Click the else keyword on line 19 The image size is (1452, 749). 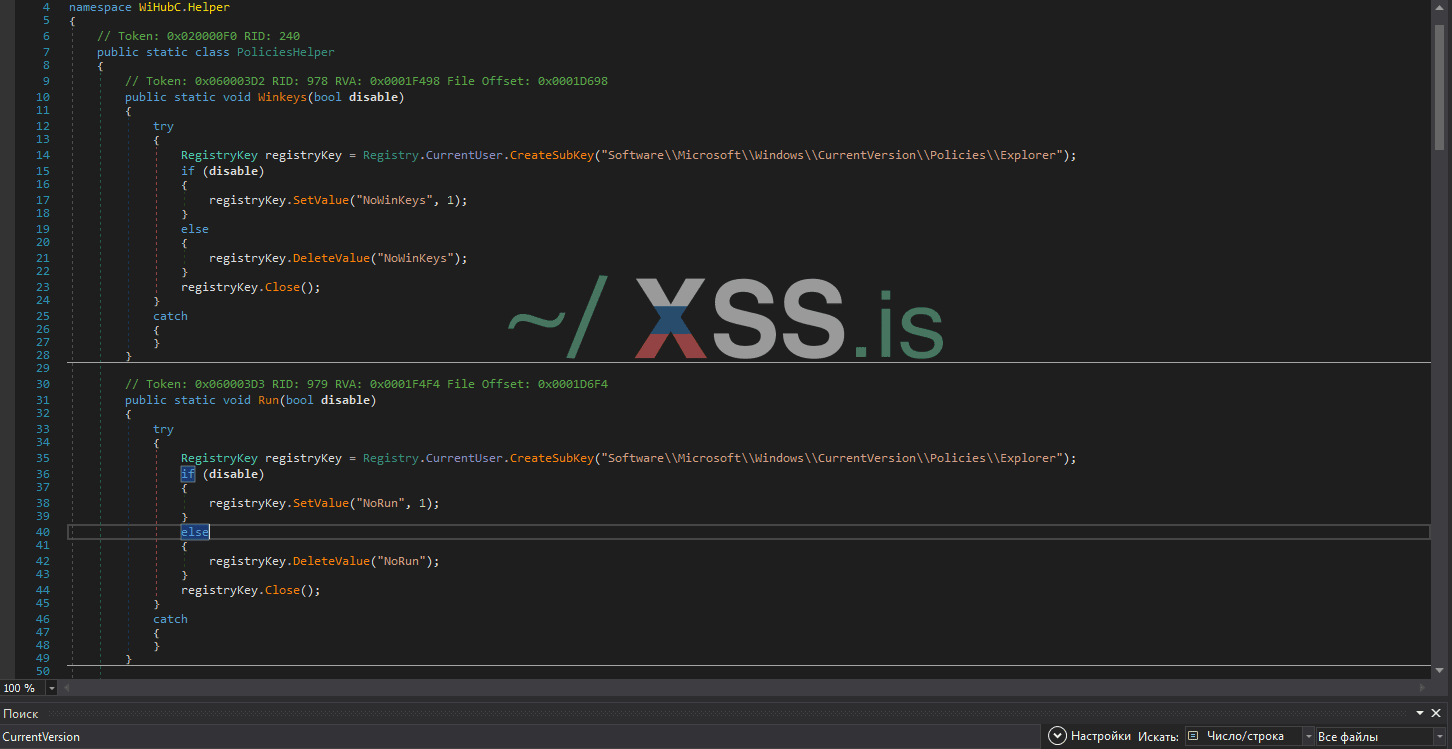195,229
